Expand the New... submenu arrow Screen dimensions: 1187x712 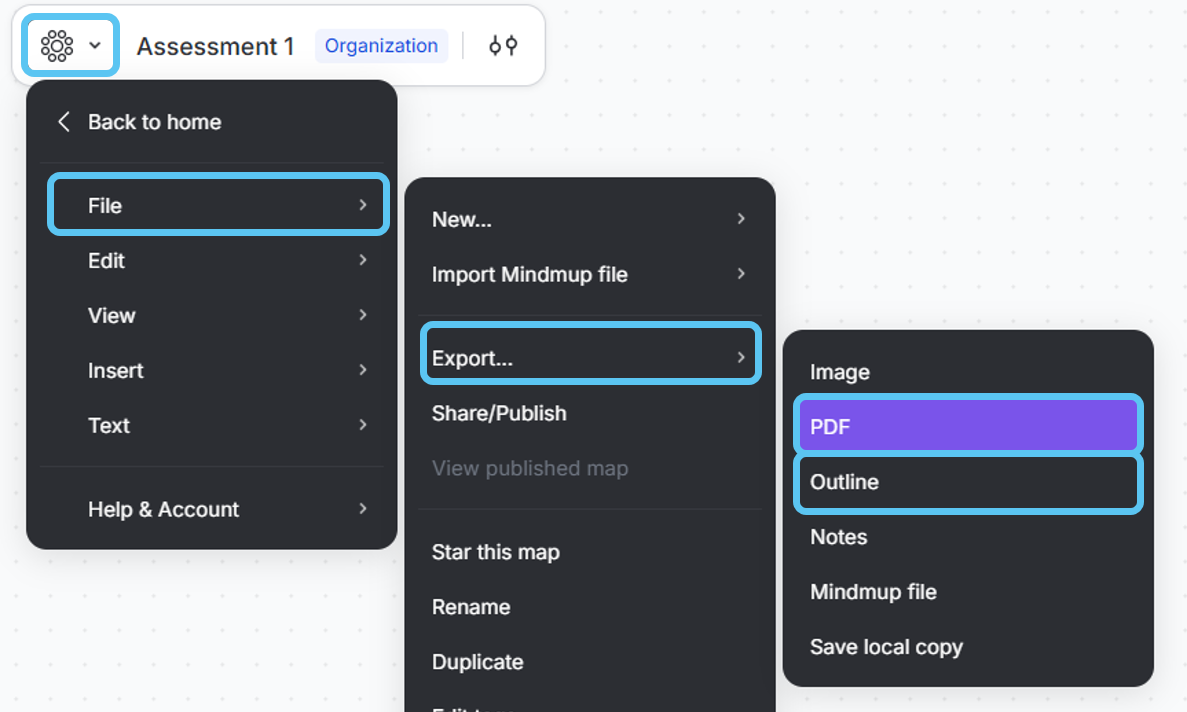pyautogui.click(x=741, y=219)
